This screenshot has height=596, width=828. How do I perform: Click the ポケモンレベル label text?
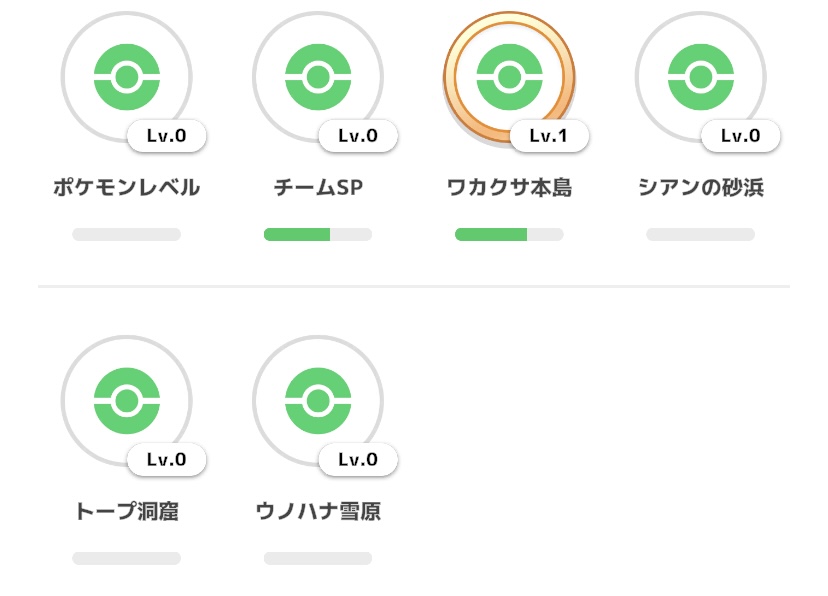click(127, 187)
